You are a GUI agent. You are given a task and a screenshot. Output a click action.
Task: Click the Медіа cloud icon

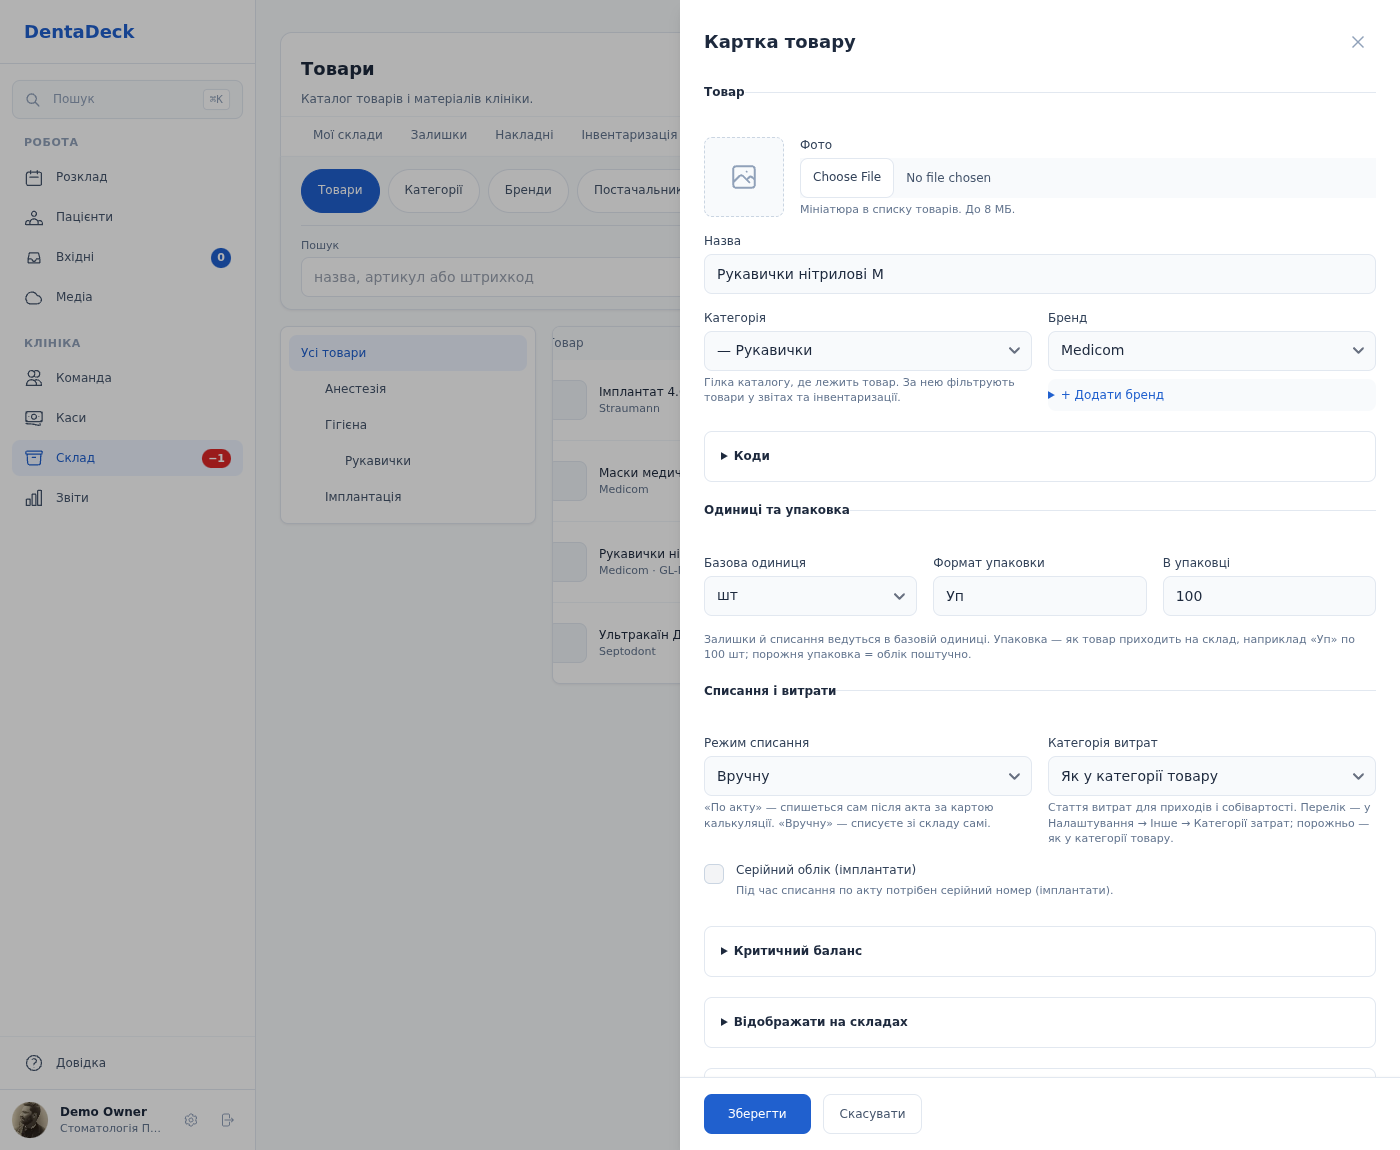click(34, 298)
